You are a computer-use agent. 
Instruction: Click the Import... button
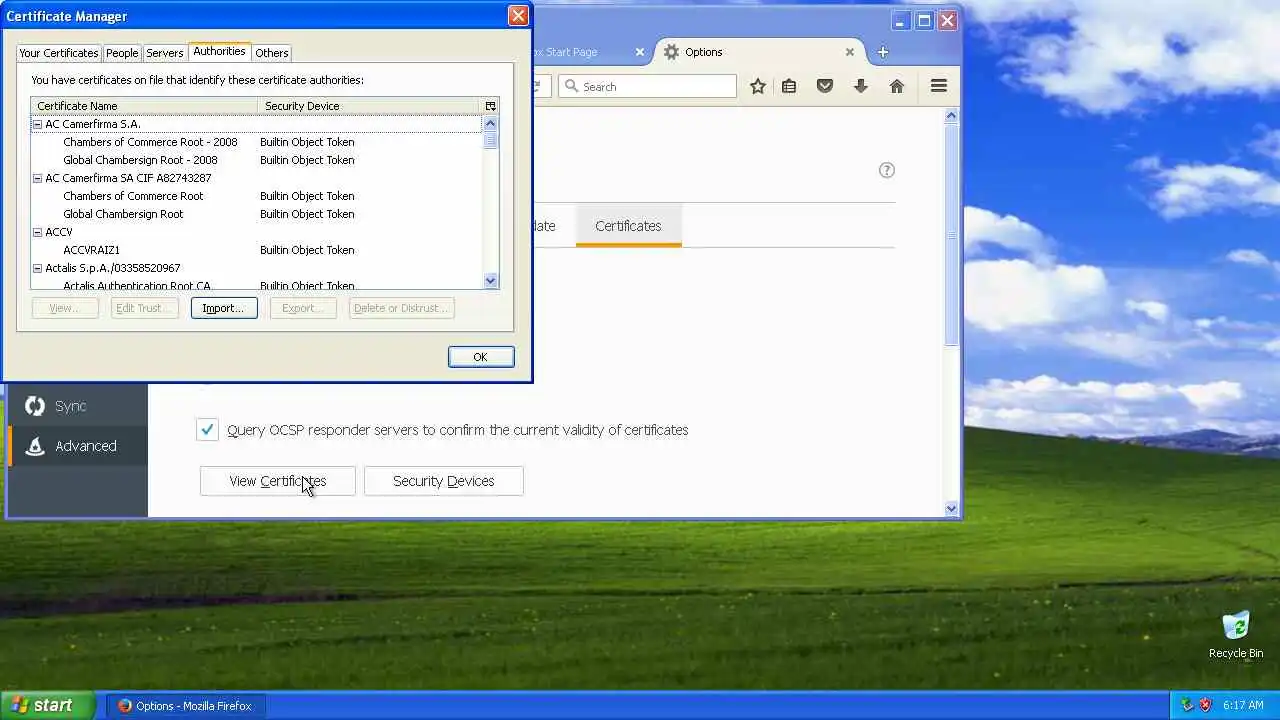[224, 308]
